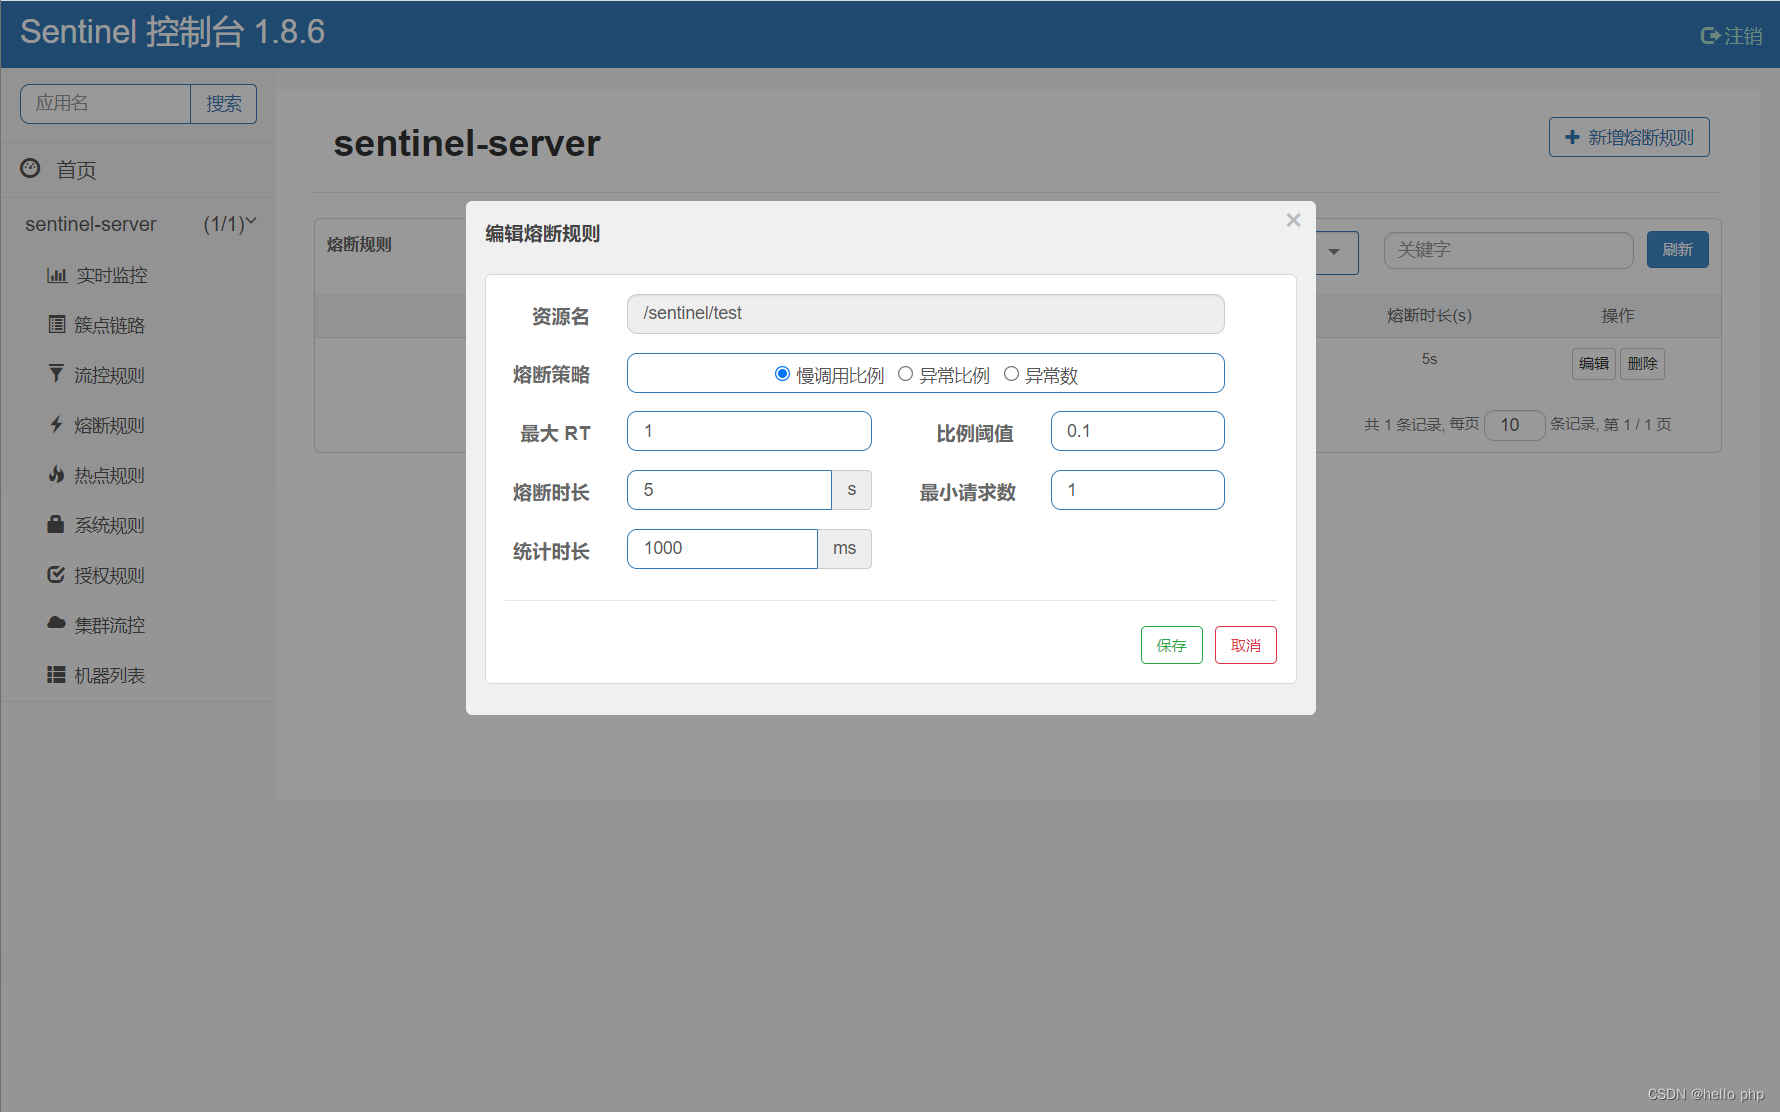Click the 熔断时长(s) column header
Viewport: 1780px width, 1112px height.
1429,316
